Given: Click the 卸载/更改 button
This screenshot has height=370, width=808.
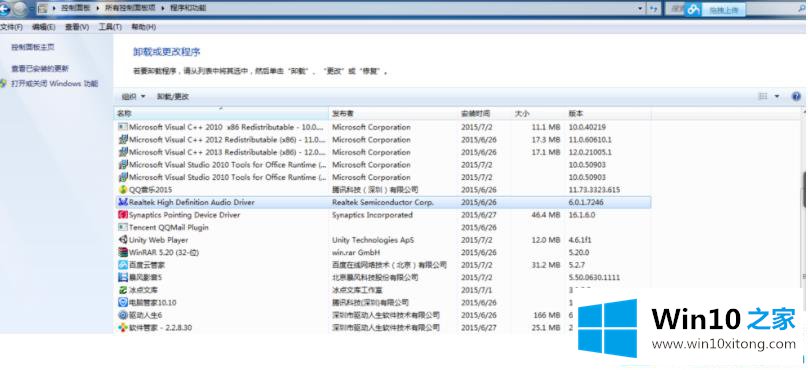Looking at the screenshot, I should pyautogui.click(x=173, y=96).
